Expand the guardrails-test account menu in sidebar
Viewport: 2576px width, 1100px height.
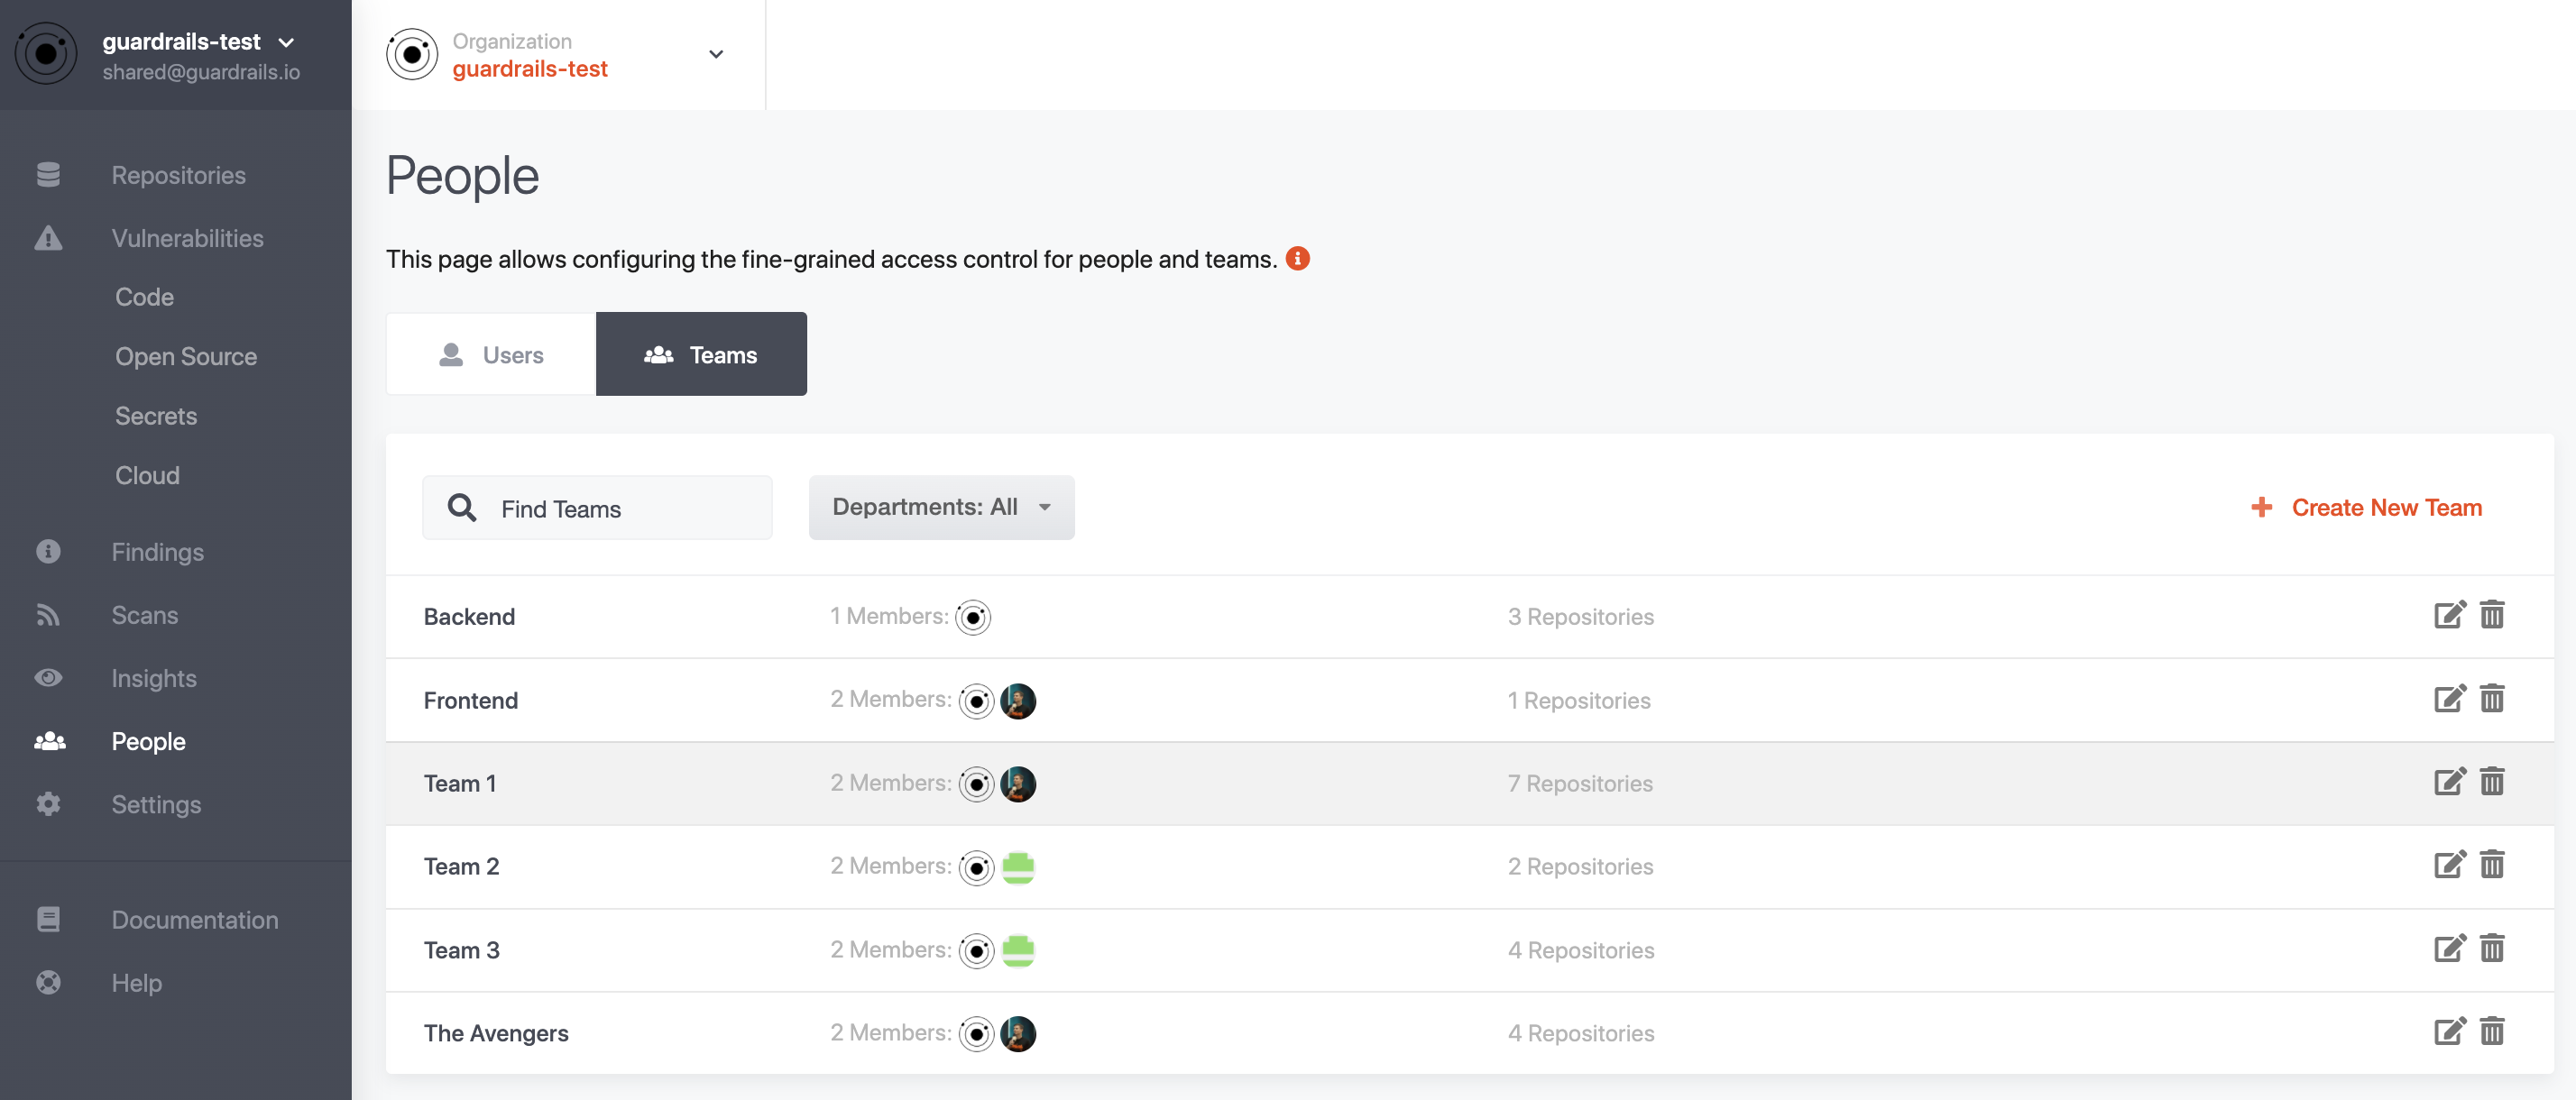click(286, 42)
